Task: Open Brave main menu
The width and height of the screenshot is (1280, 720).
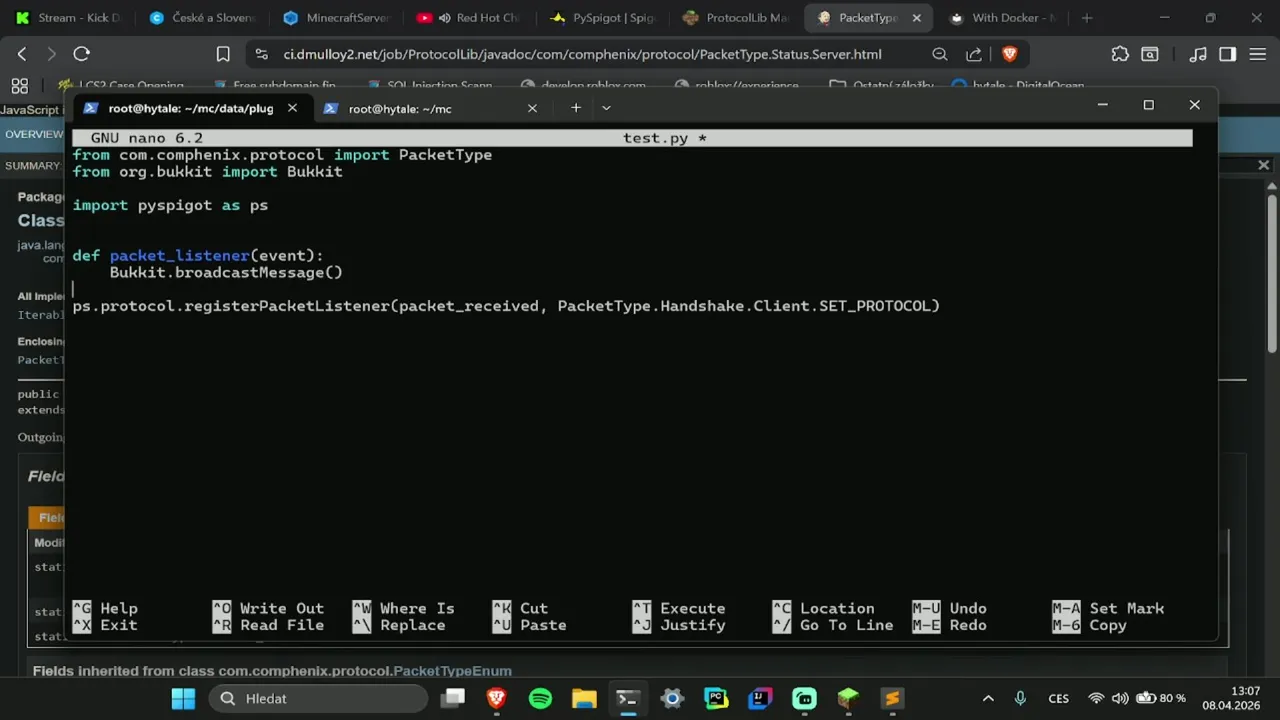Action: (x=1258, y=54)
